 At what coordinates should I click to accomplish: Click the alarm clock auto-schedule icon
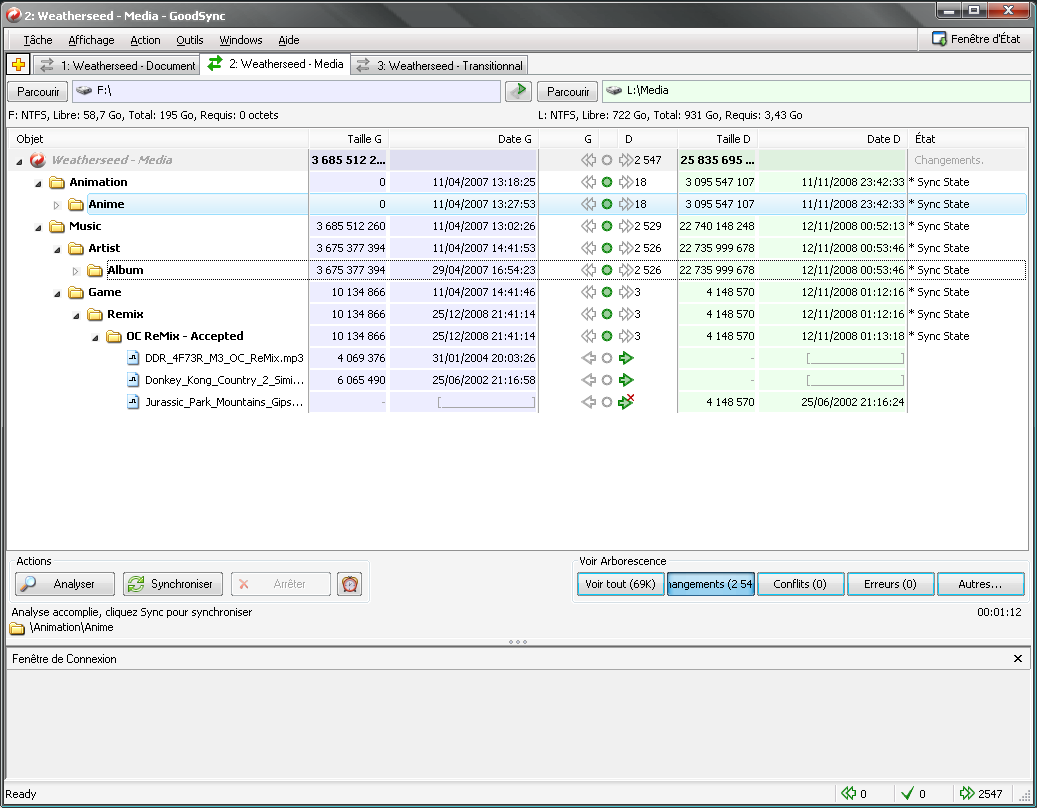click(349, 584)
